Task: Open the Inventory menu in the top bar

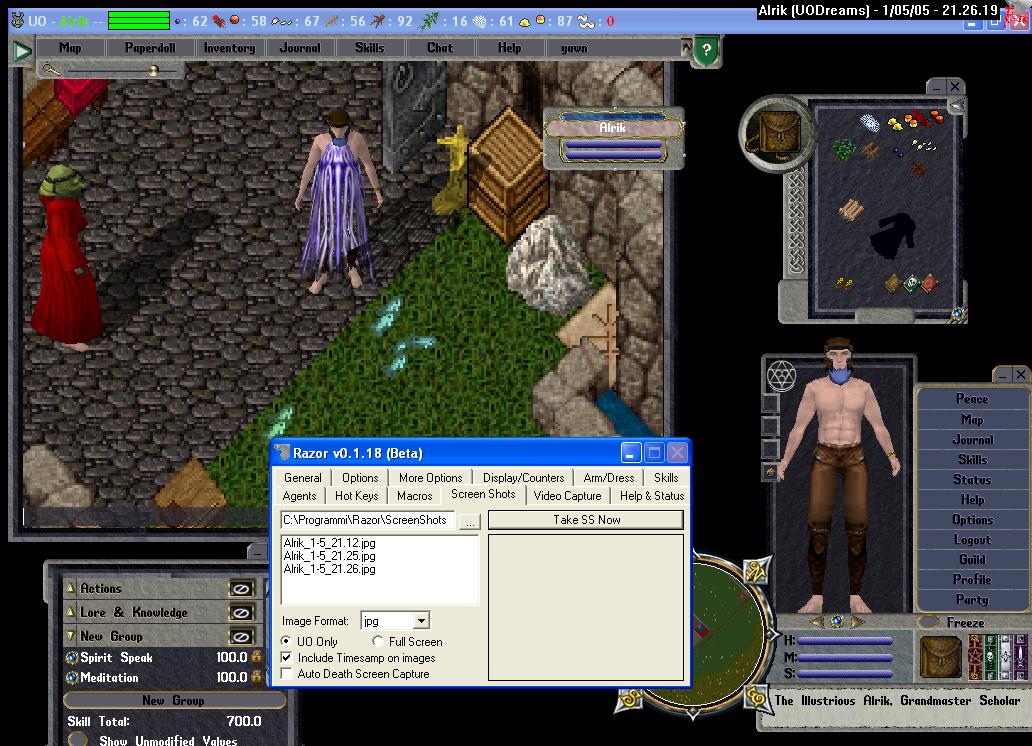Action: (229, 47)
